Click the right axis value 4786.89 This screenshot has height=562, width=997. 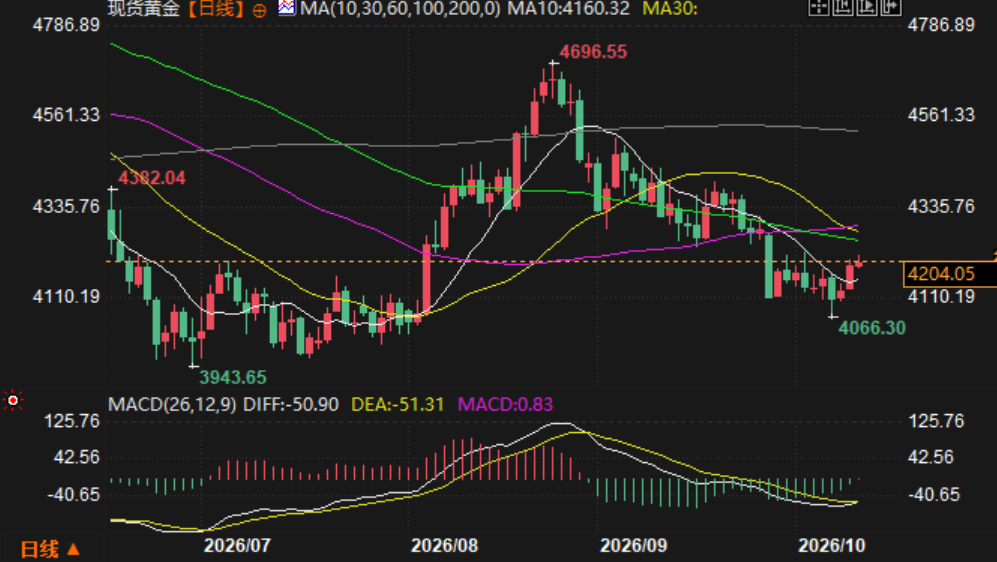941,25
